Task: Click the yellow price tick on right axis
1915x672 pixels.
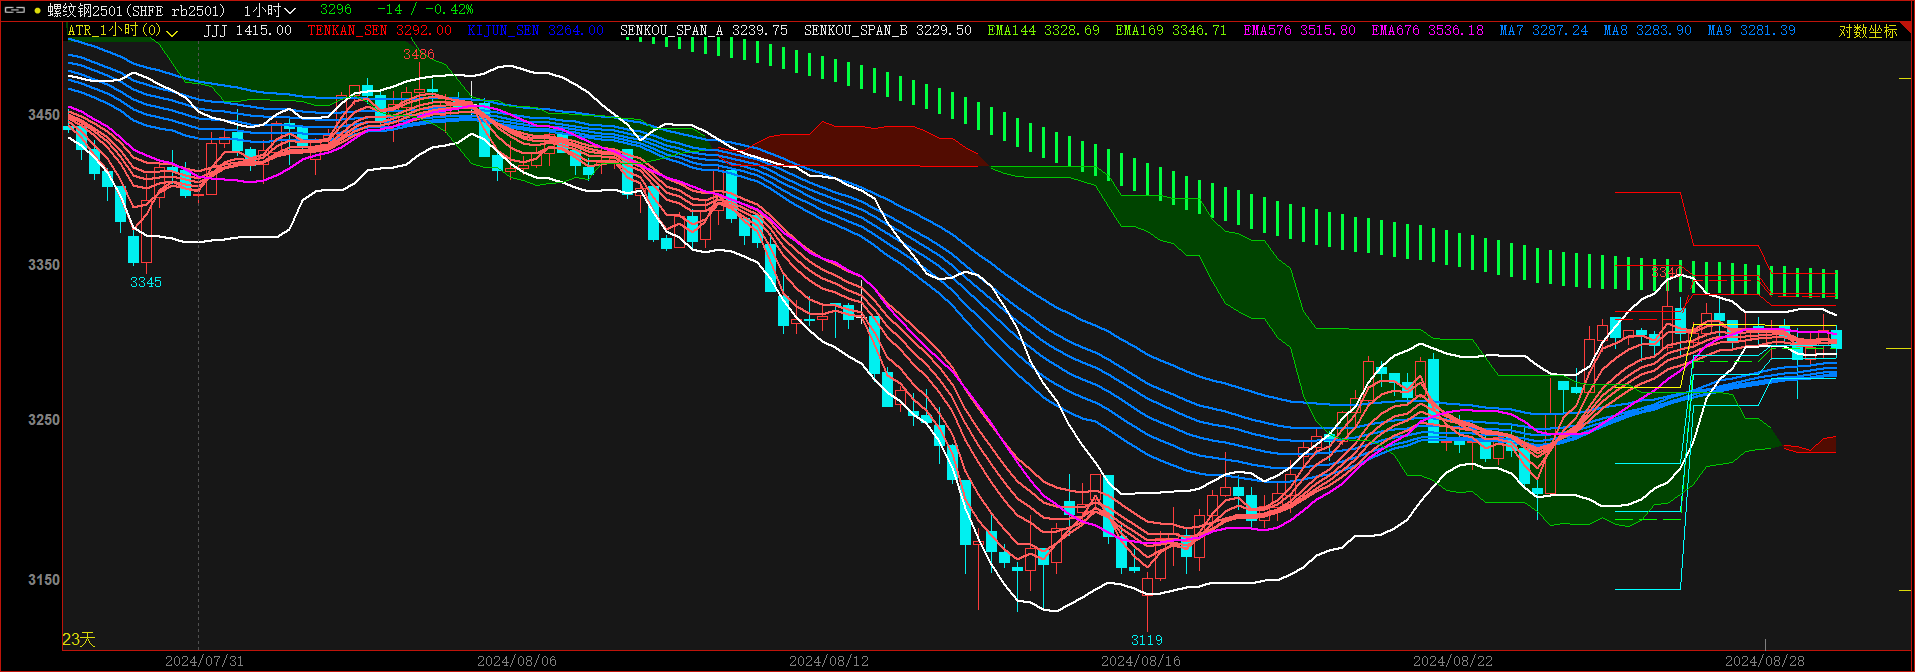Action: (x=1897, y=348)
